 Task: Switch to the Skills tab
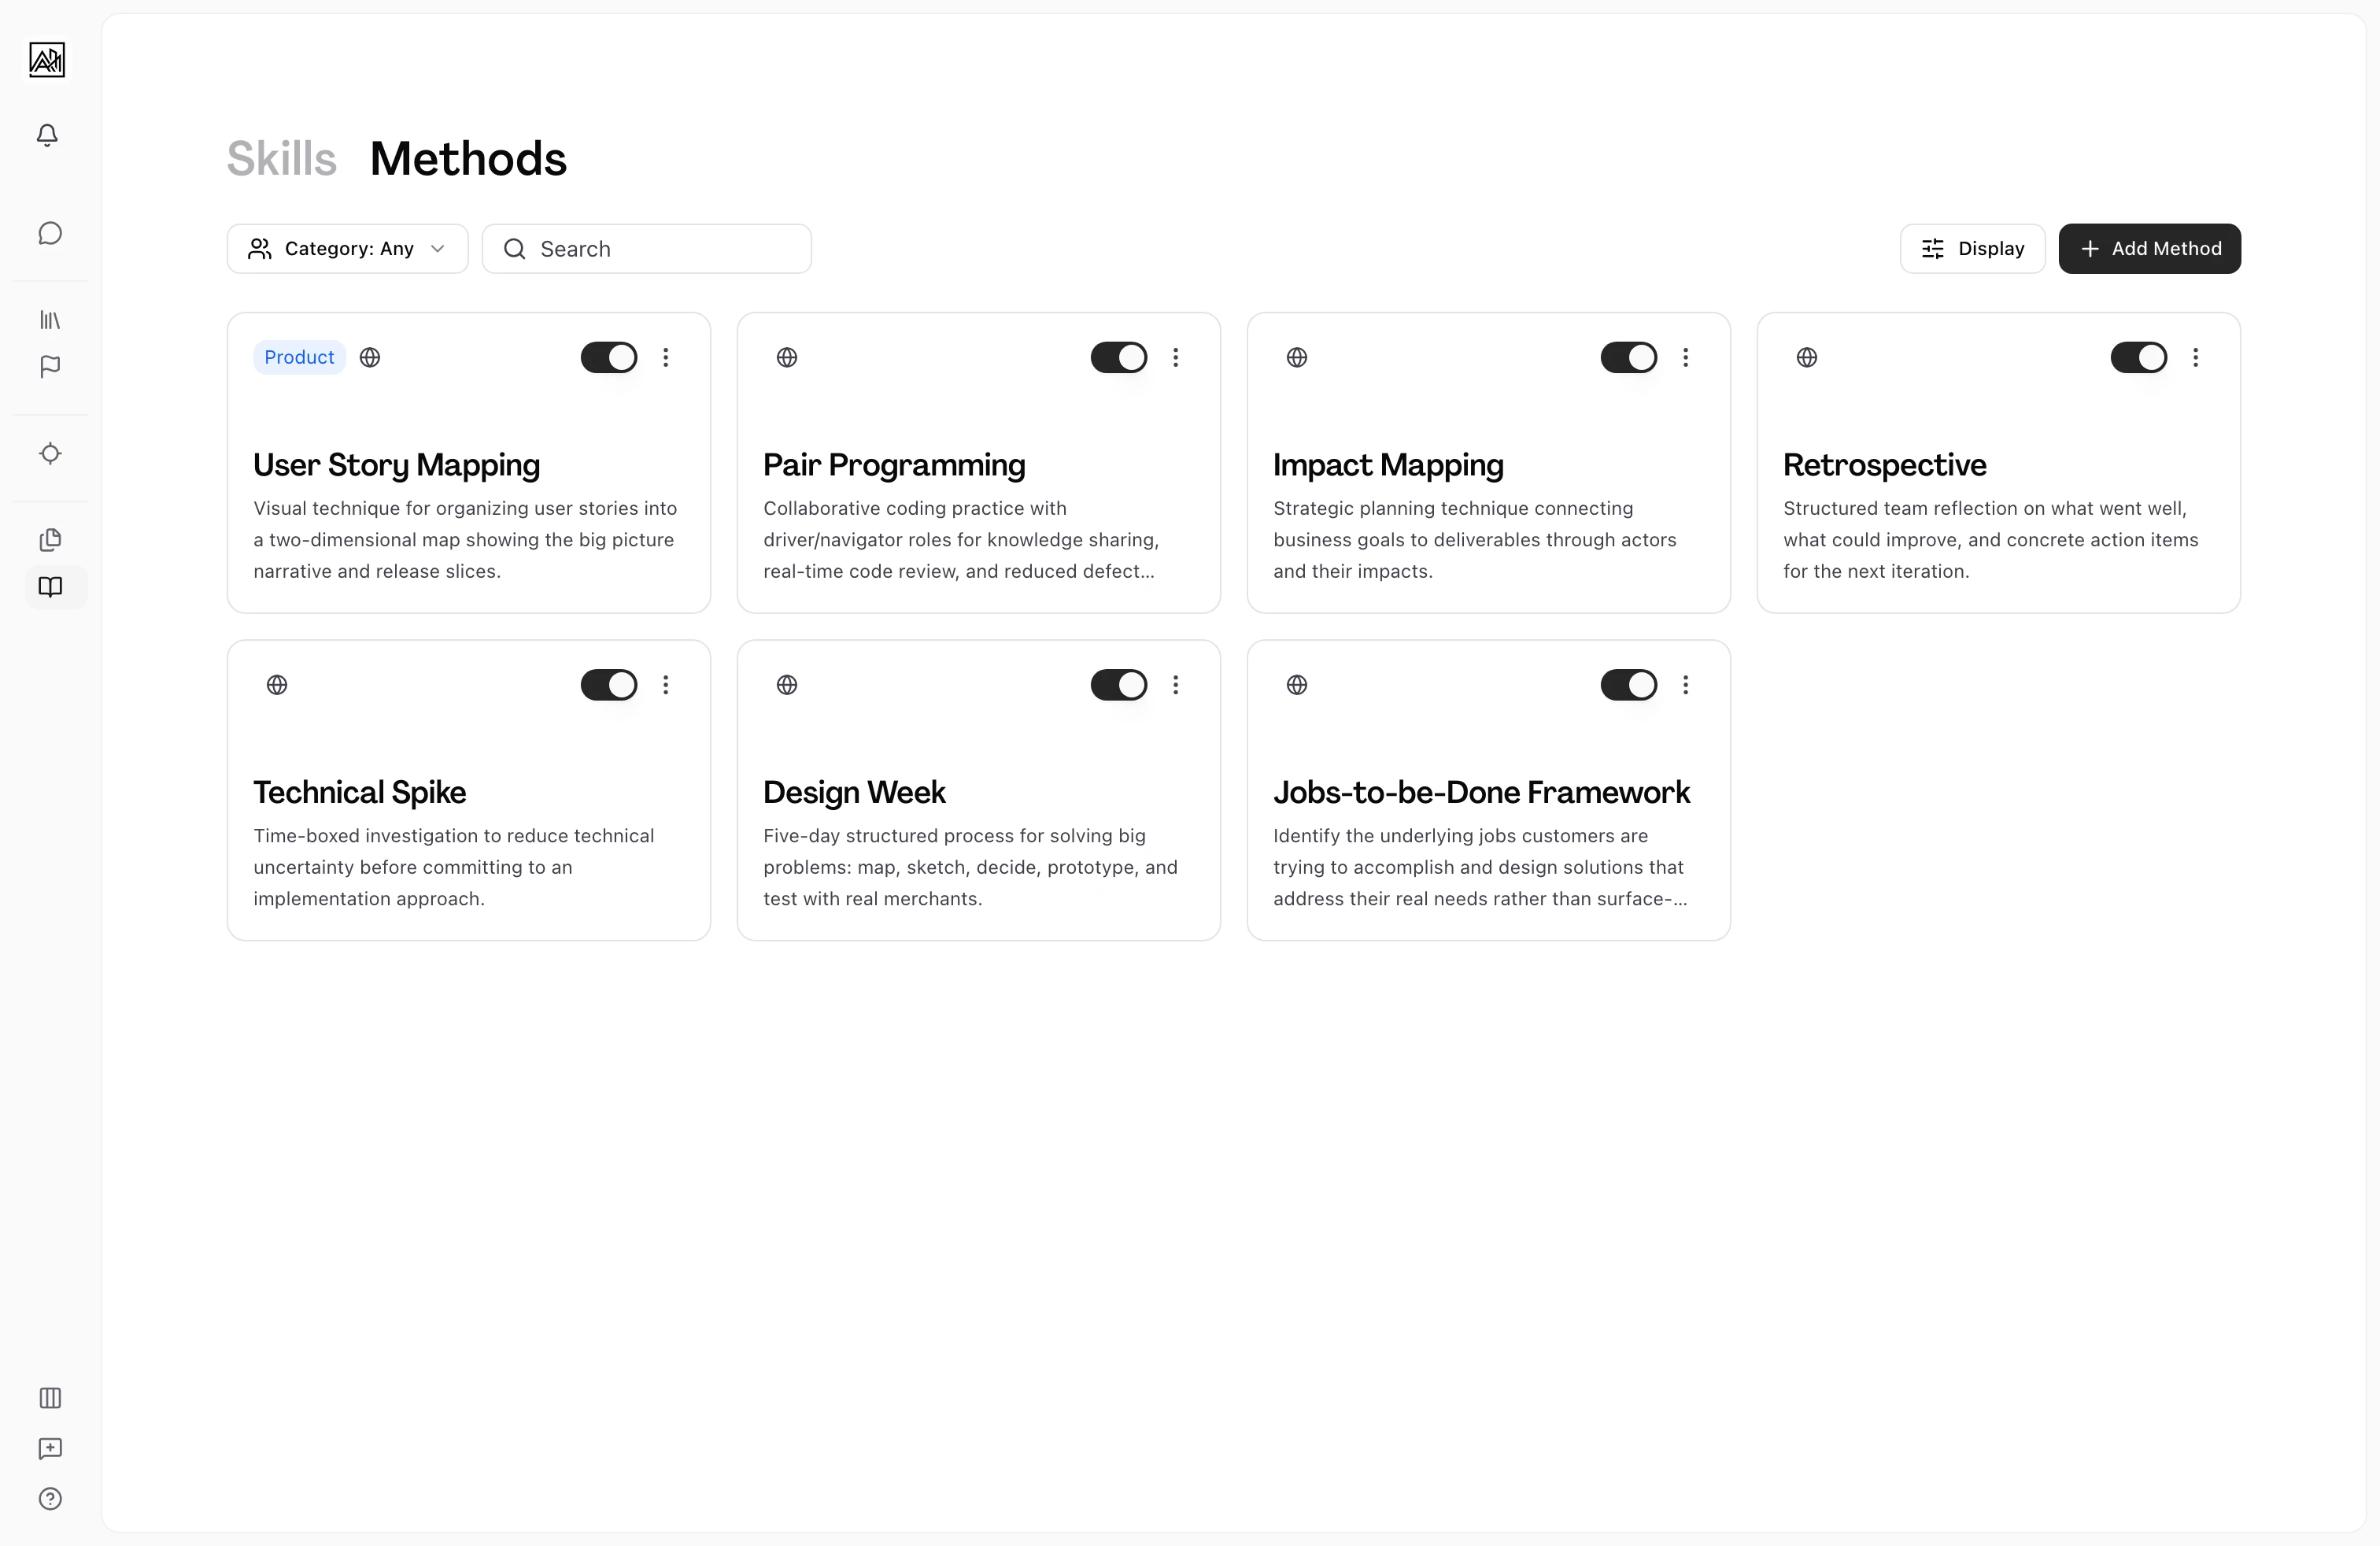tap(280, 157)
